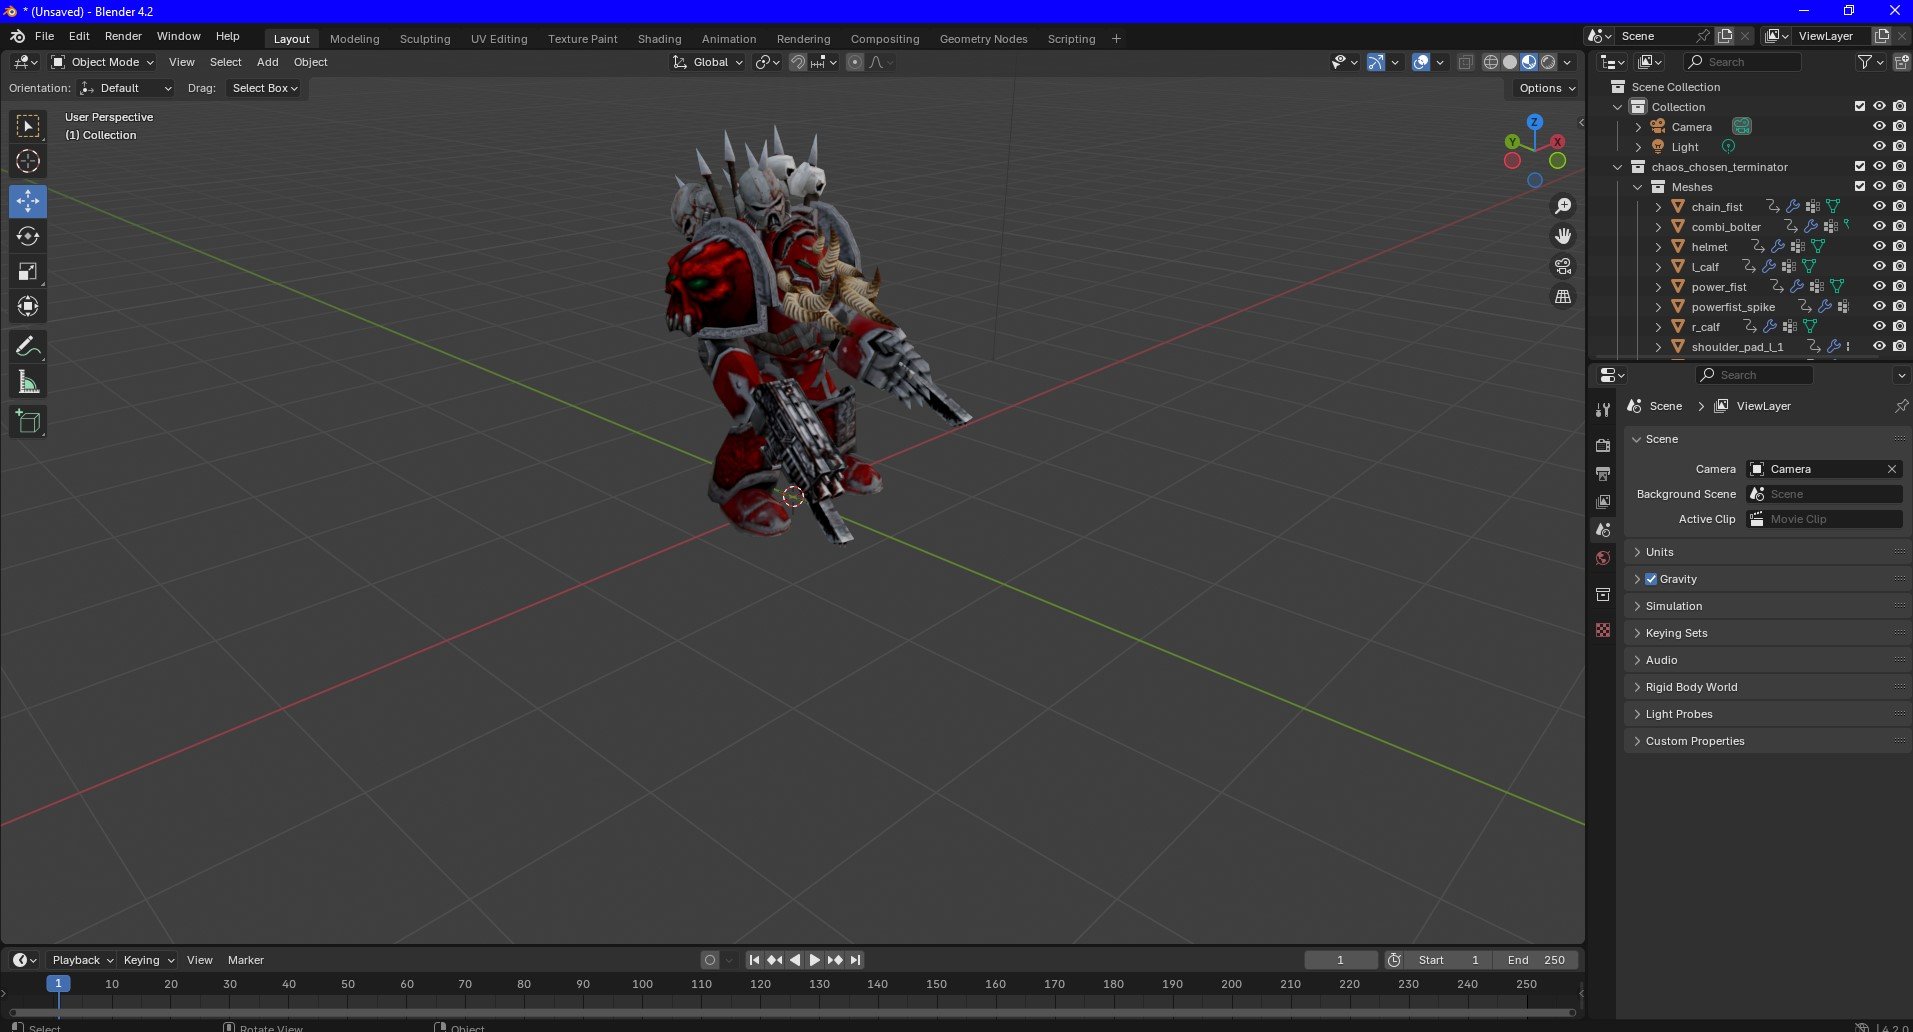Switch to the Geometry Nodes tab
1913x1032 pixels.
point(983,39)
